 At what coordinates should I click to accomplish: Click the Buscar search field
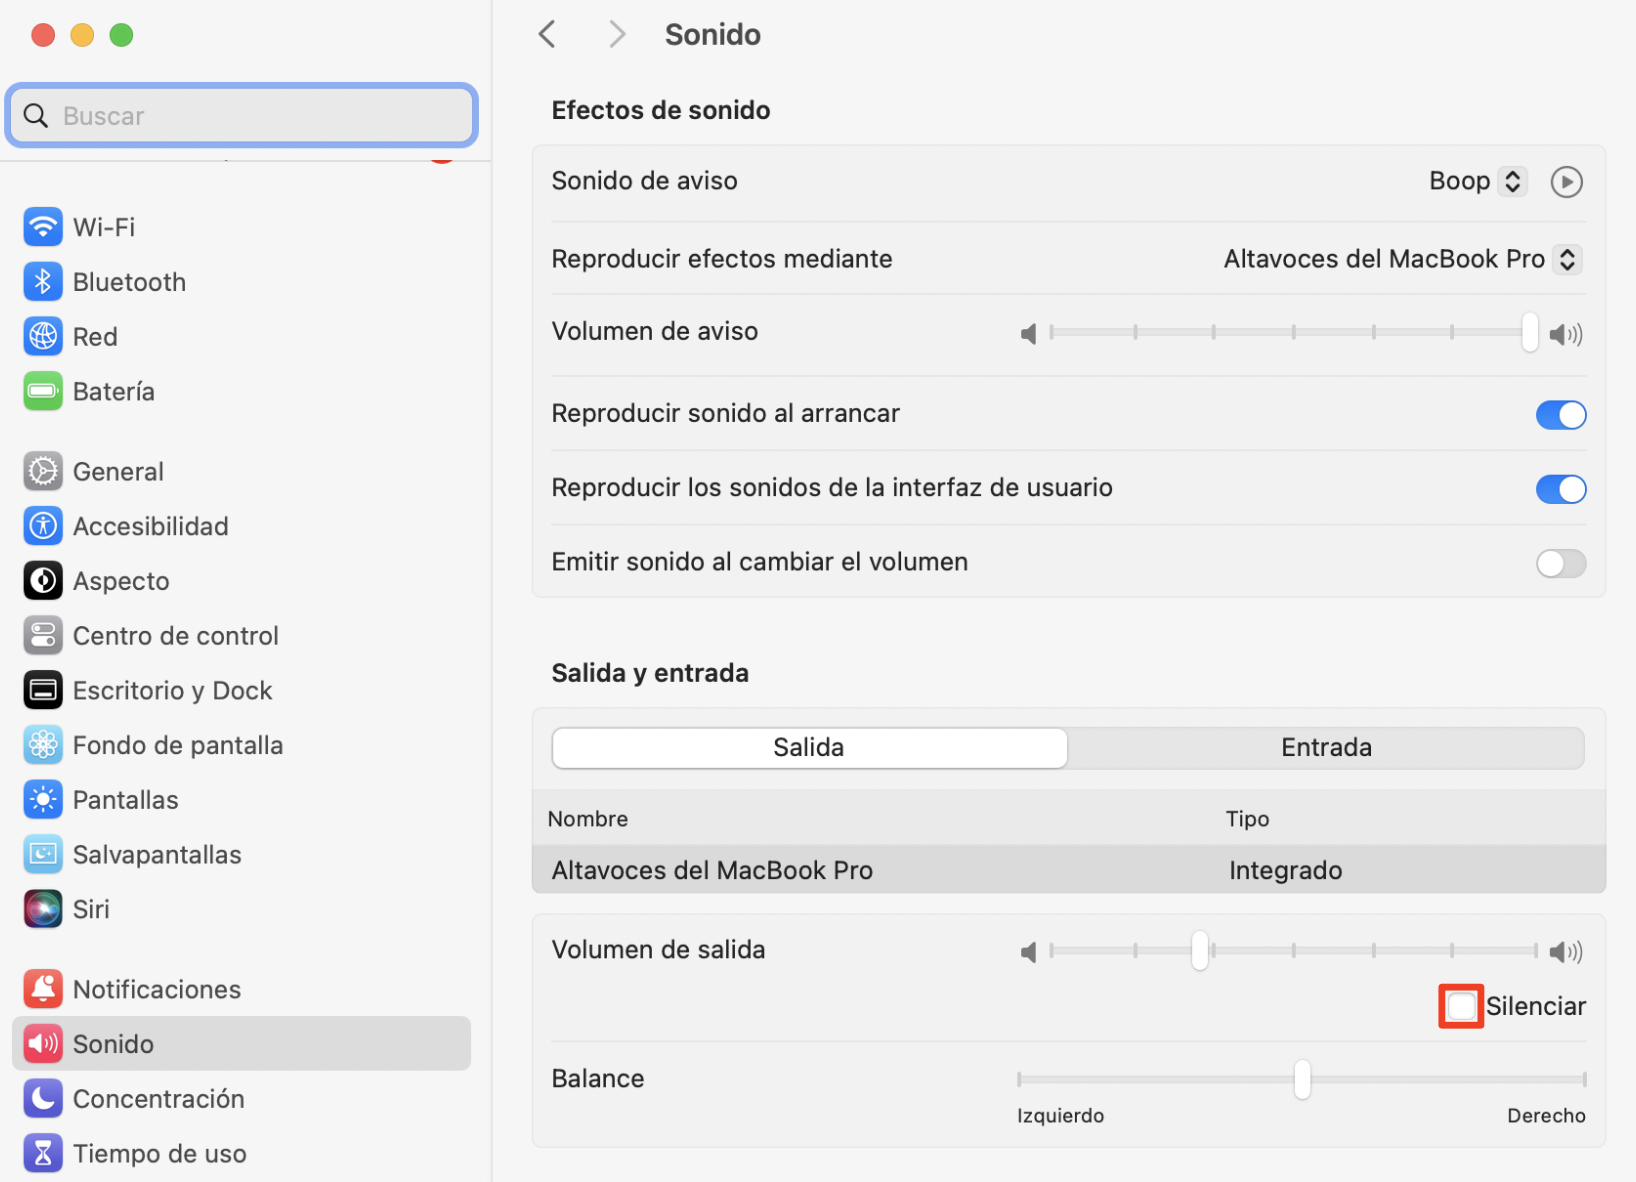click(x=241, y=116)
